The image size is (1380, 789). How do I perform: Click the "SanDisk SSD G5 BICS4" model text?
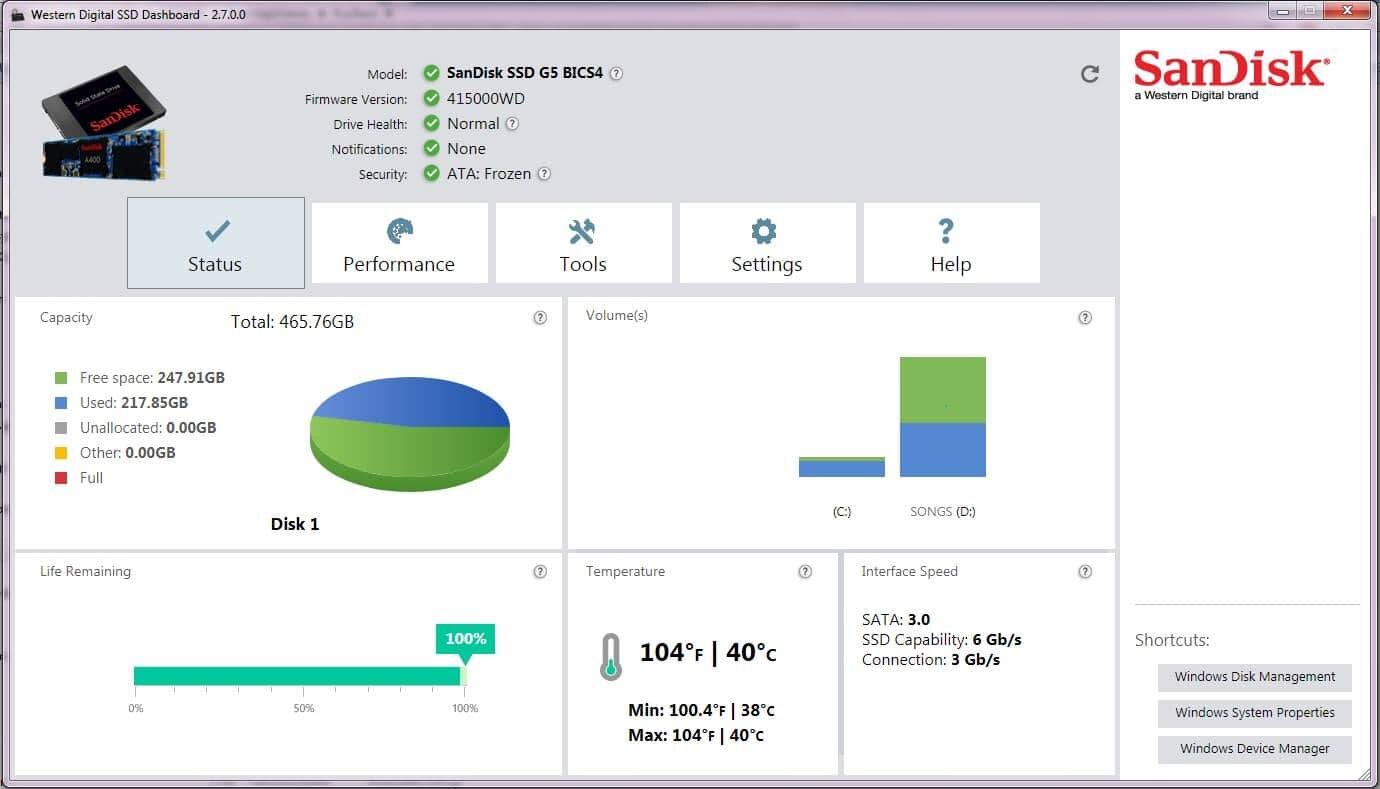(525, 73)
